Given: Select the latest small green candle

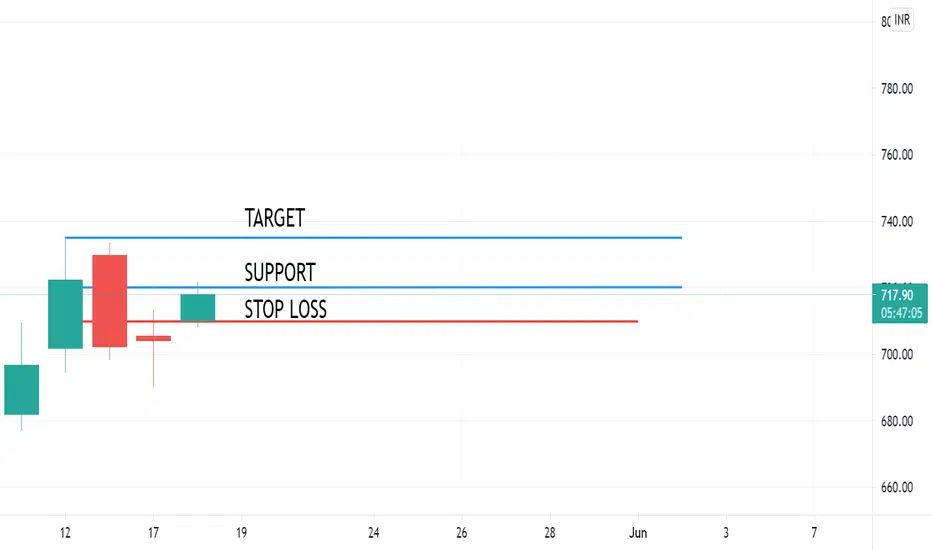Looking at the screenshot, I should pyautogui.click(x=198, y=307).
